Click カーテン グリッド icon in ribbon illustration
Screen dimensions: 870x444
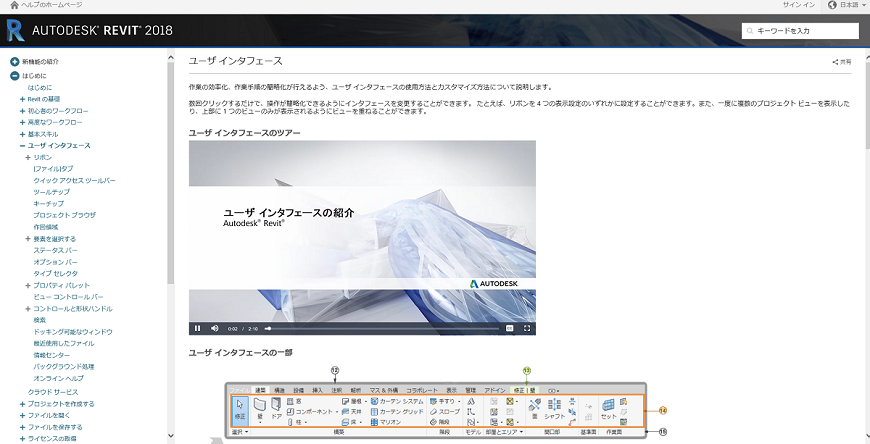pos(375,412)
